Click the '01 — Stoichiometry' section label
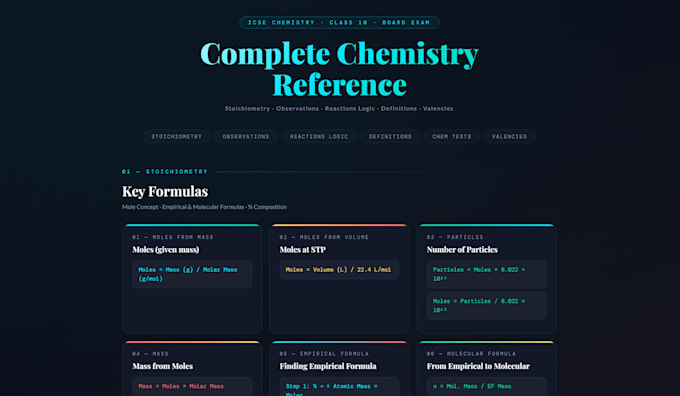The image size is (680, 396). (165, 172)
